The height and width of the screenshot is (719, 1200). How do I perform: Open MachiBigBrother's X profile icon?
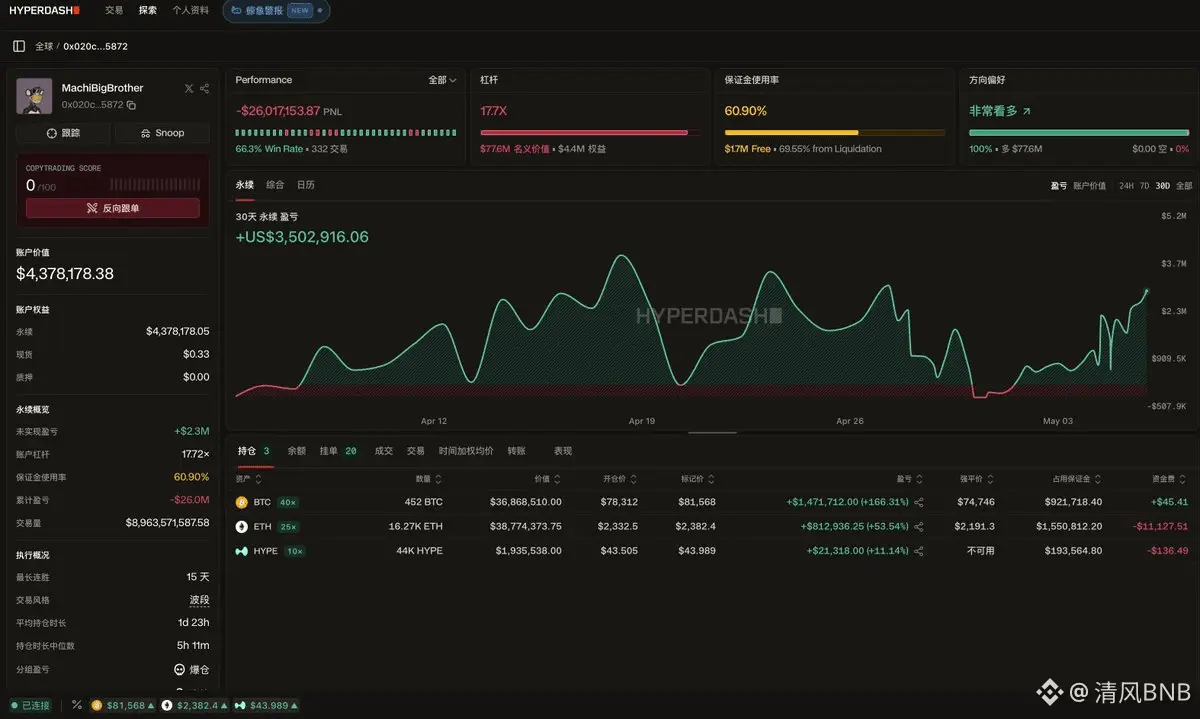189,88
